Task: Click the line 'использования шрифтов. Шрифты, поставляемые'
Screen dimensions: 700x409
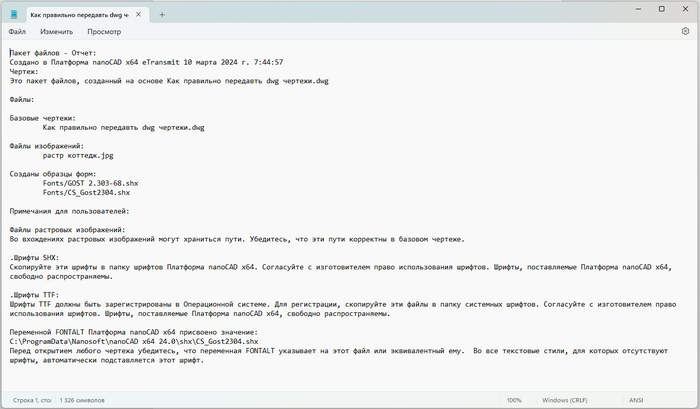Action: coord(200,313)
